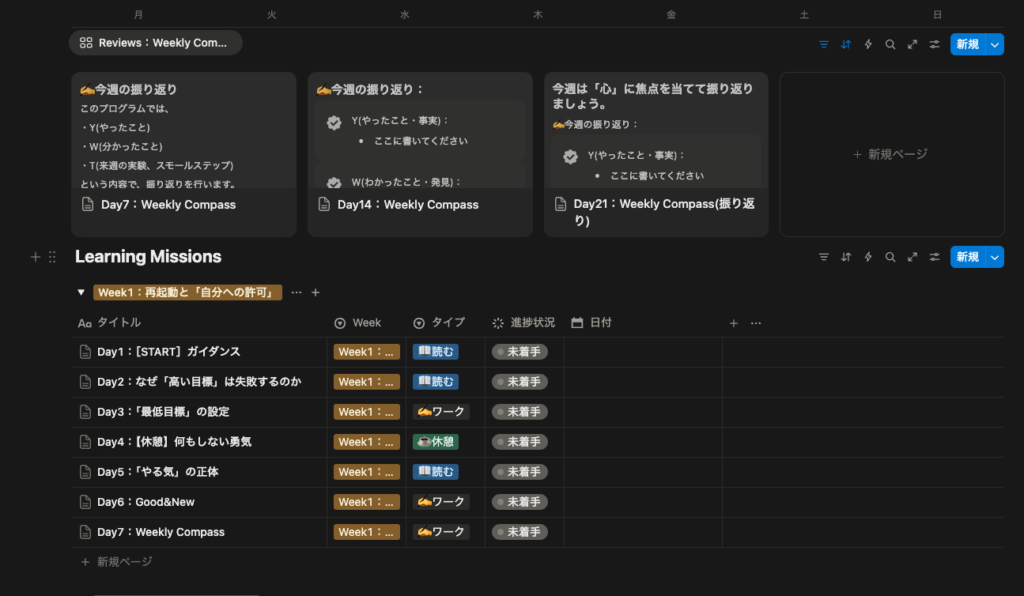The height and width of the screenshot is (596, 1024).
Task: Click the Week property icon in the header
Action: (339, 322)
